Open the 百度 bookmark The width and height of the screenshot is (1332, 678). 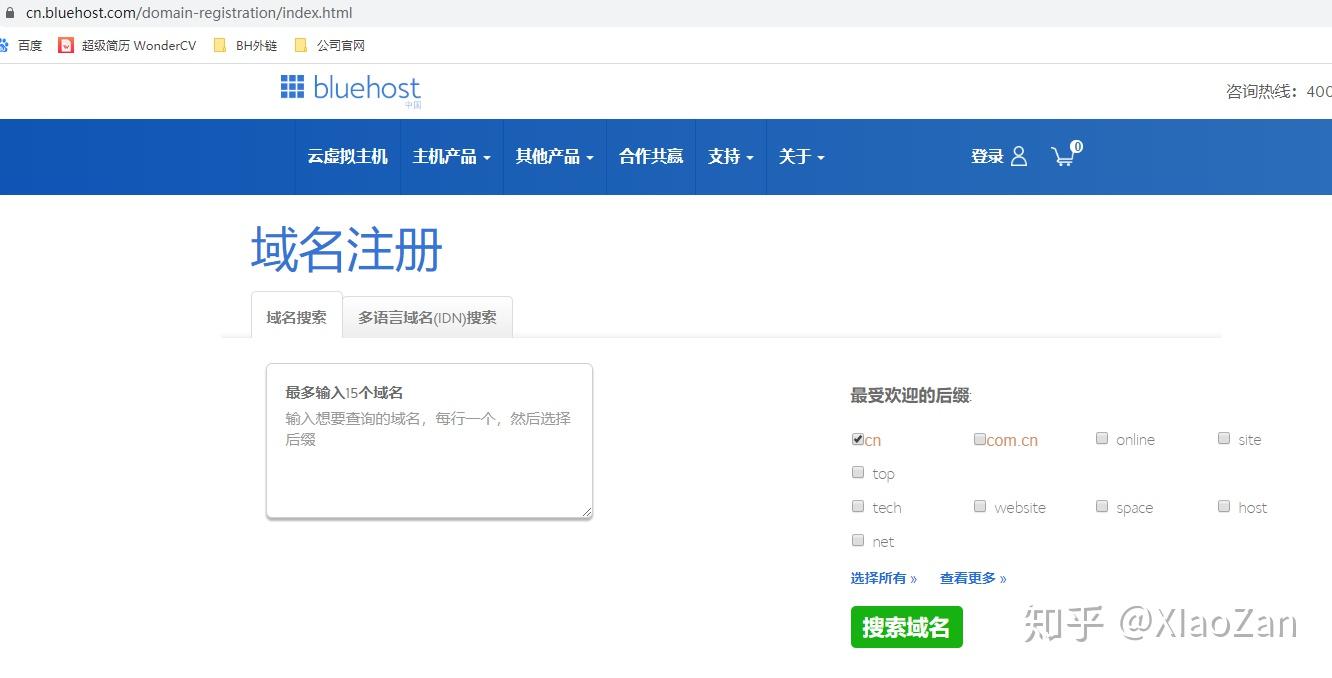[21, 45]
